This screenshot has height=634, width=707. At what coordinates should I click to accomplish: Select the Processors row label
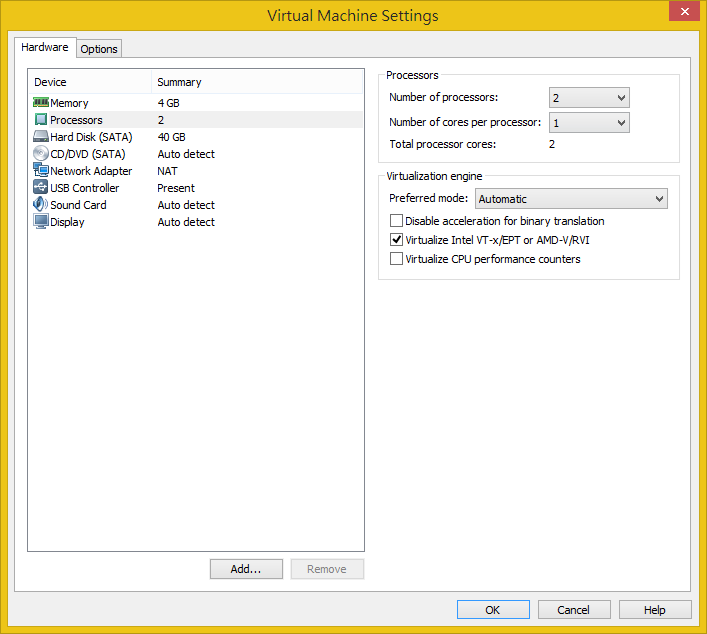point(76,120)
